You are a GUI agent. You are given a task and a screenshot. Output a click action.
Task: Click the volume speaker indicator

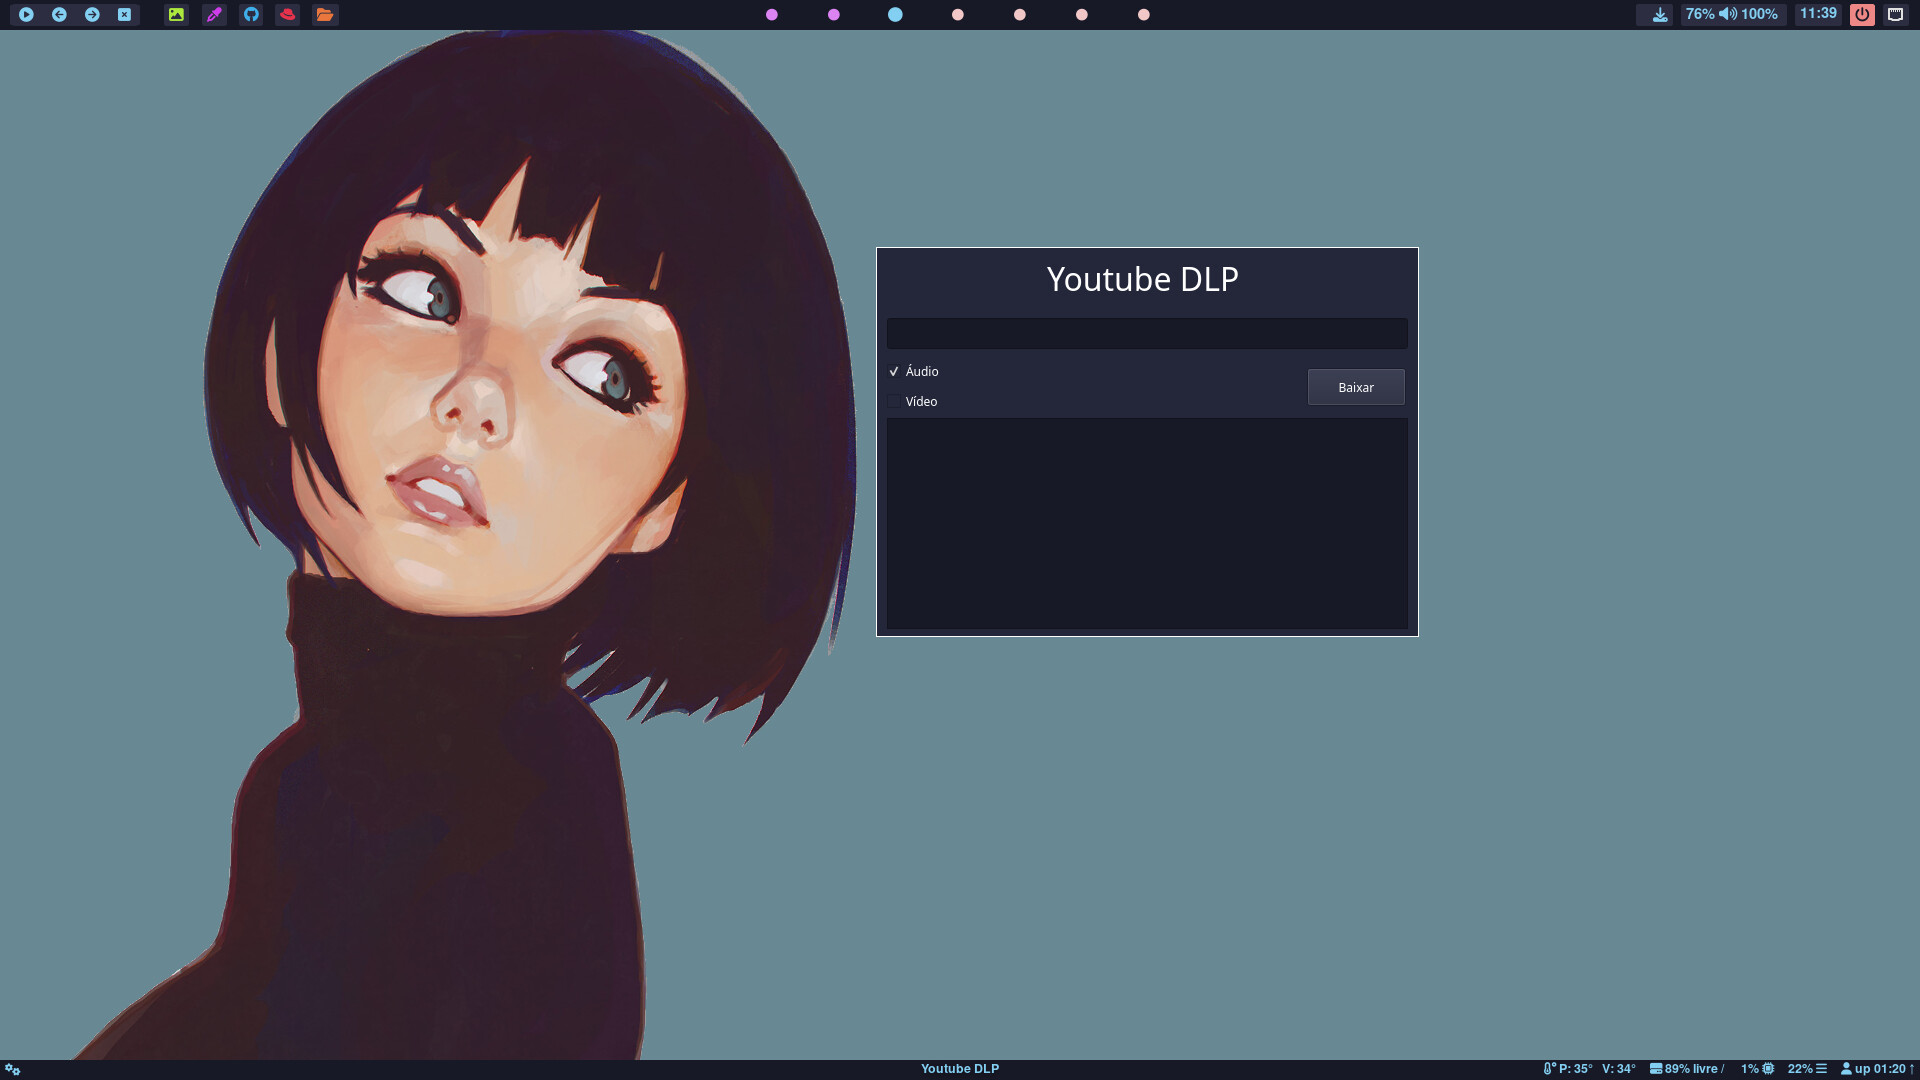pyautogui.click(x=1728, y=14)
